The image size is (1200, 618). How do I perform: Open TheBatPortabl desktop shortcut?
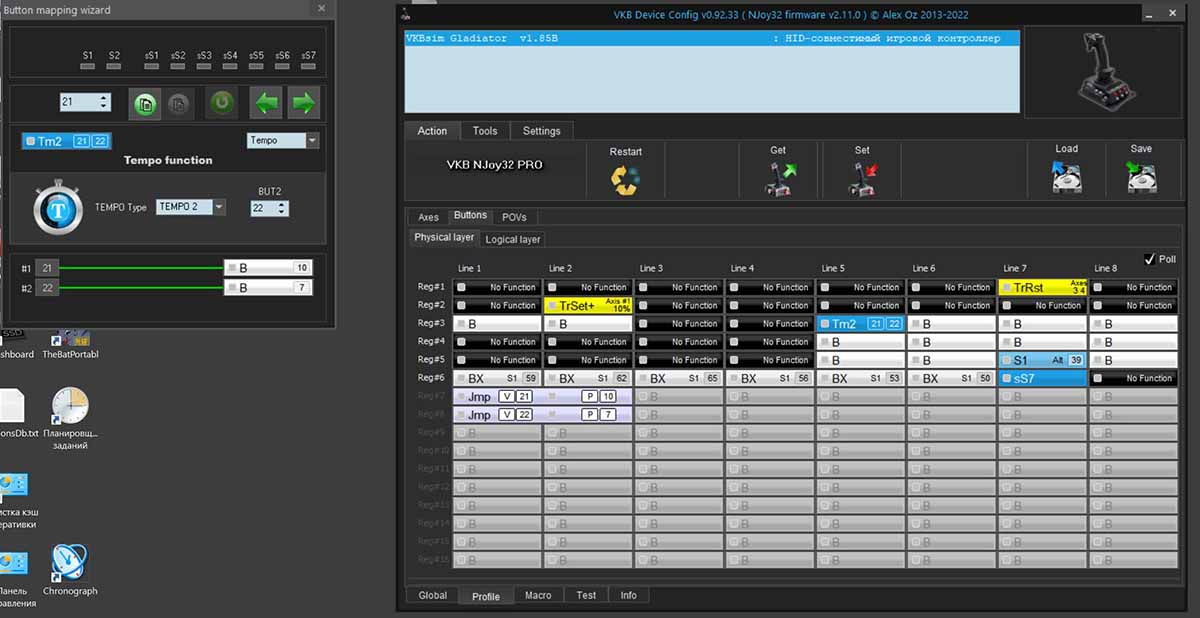click(70, 343)
